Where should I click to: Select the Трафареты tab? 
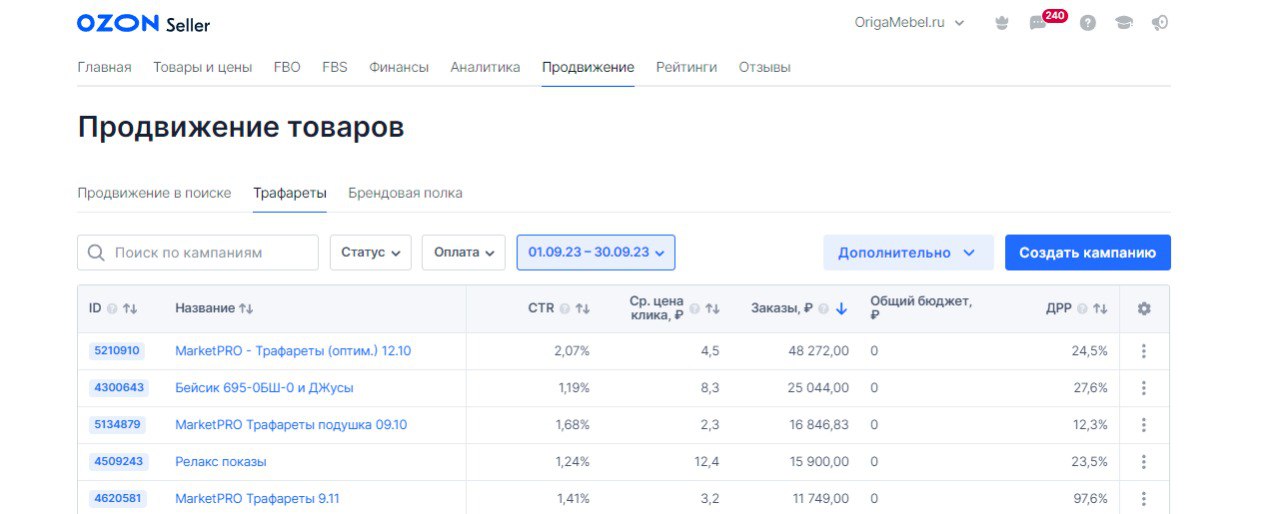point(290,193)
